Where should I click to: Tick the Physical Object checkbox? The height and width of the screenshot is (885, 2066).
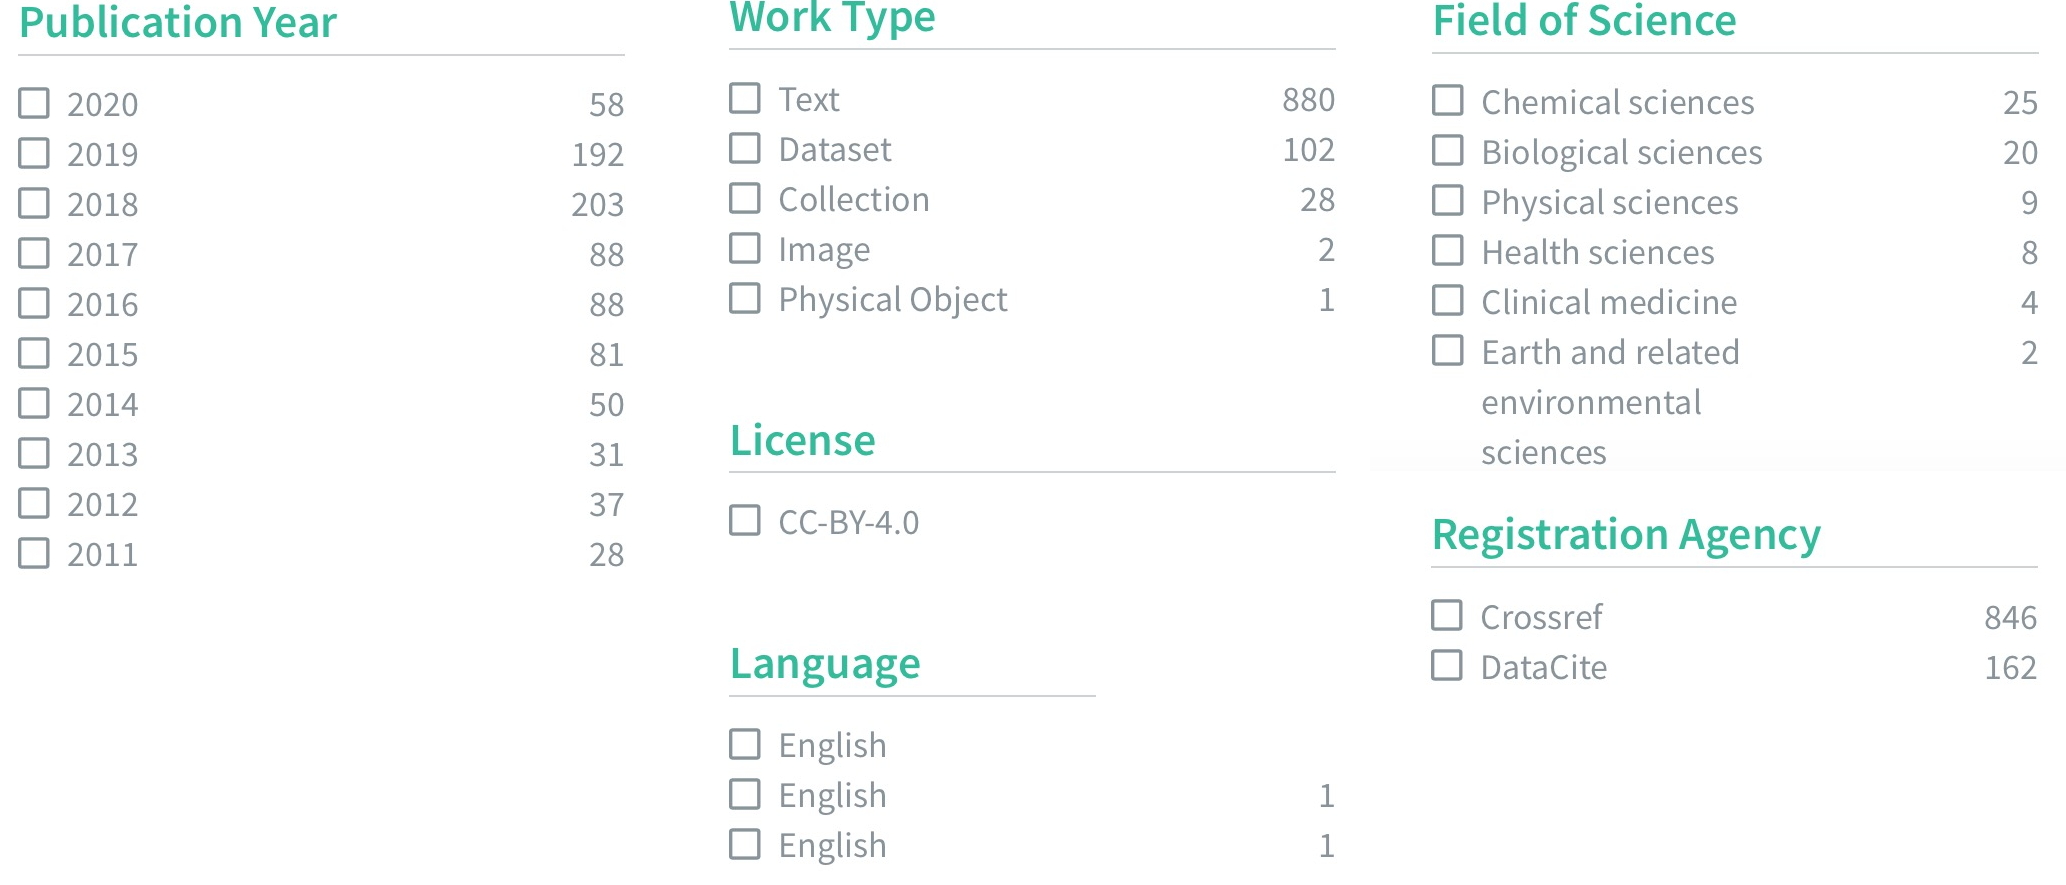pos(745,298)
